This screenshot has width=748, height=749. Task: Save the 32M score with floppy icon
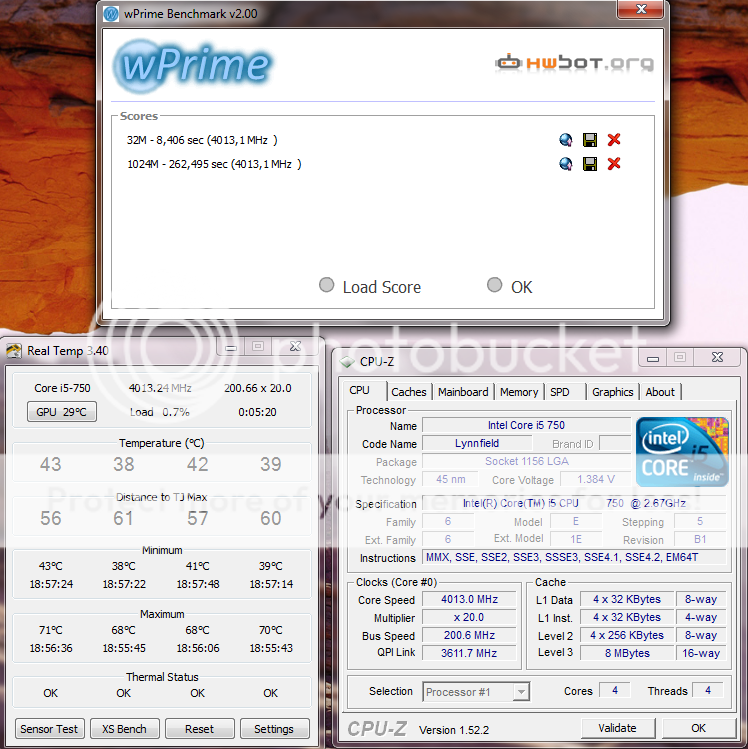coord(590,139)
